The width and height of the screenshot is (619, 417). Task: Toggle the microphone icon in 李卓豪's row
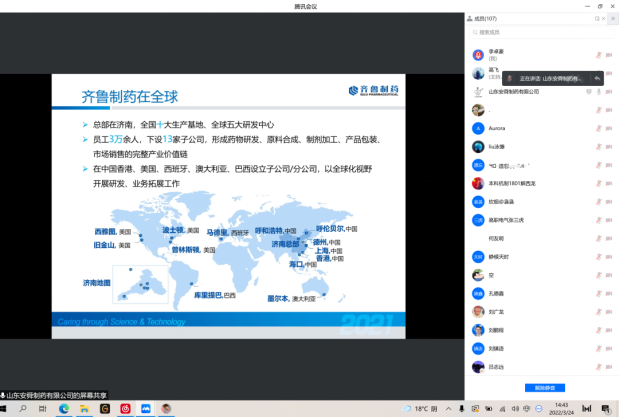click(598, 55)
